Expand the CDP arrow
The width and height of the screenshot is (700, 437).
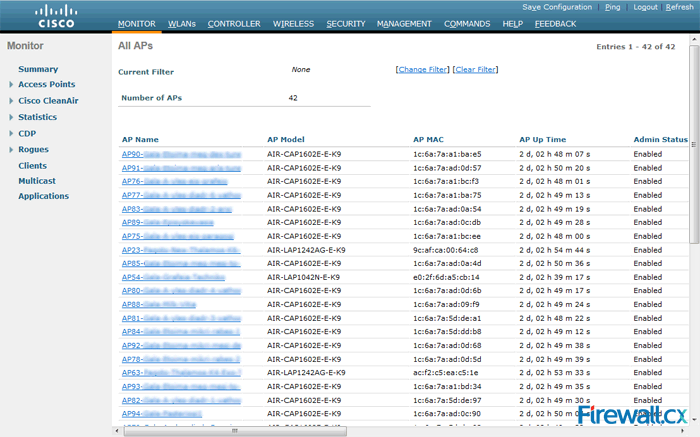[11, 133]
